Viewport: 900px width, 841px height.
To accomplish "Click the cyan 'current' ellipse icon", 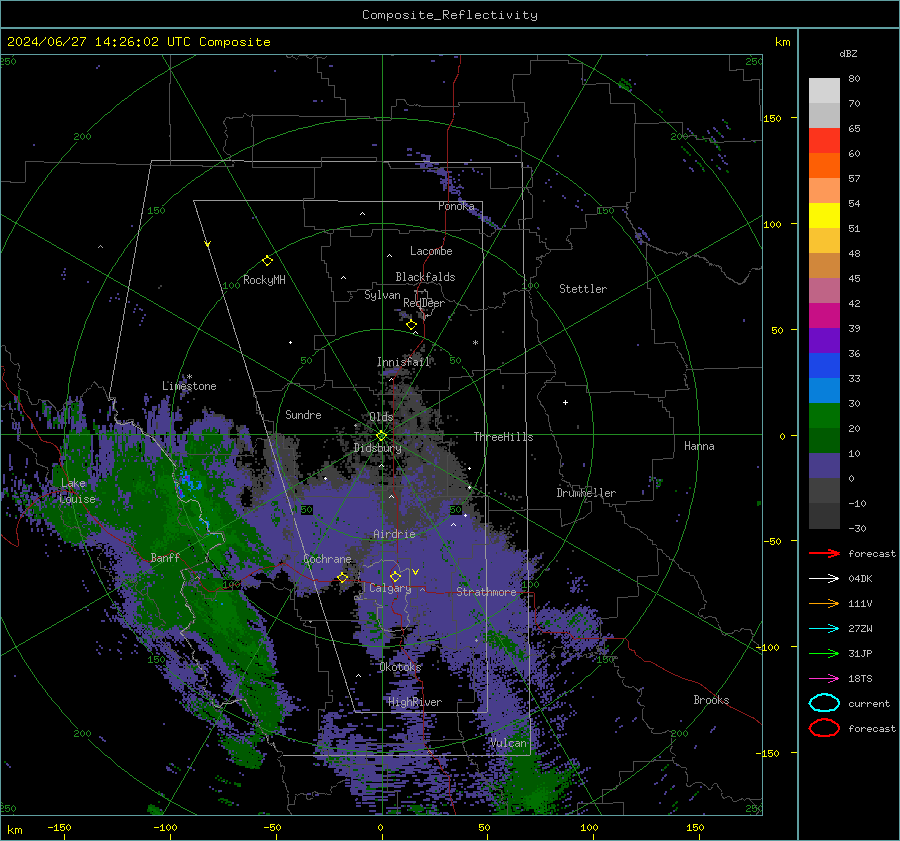I will [x=824, y=703].
